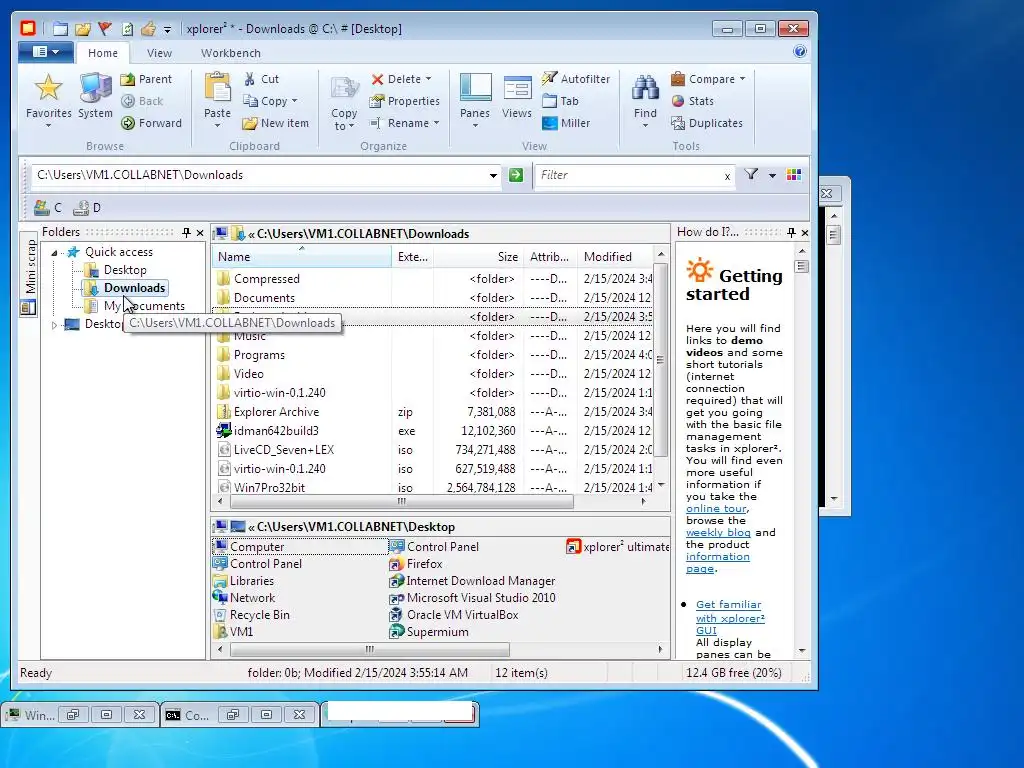Image resolution: width=1024 pixels, height=768 pixels.
Task: Open the Copy dropdown
Action: (295, 101)
